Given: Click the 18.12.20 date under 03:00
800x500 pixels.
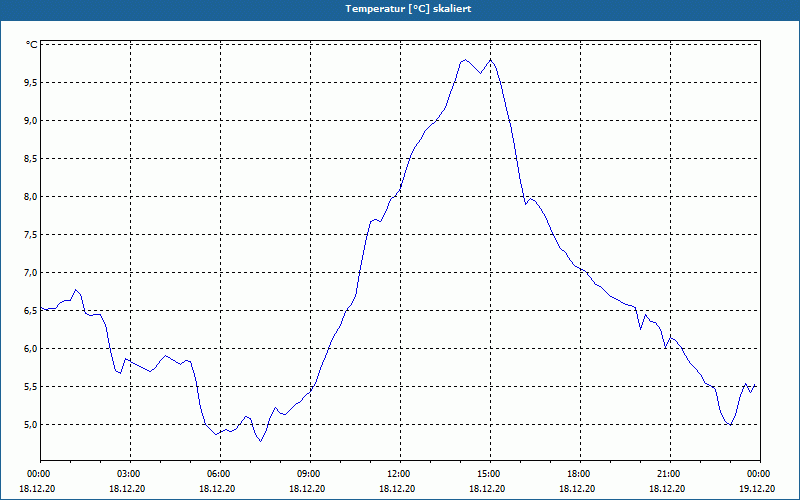Looking at the screenshot, I should pyautogui.click(x=127, y=488).
